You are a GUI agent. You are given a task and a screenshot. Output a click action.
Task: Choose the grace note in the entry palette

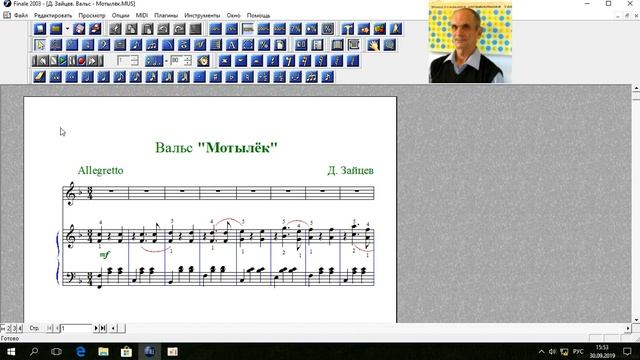pos(327,76)
